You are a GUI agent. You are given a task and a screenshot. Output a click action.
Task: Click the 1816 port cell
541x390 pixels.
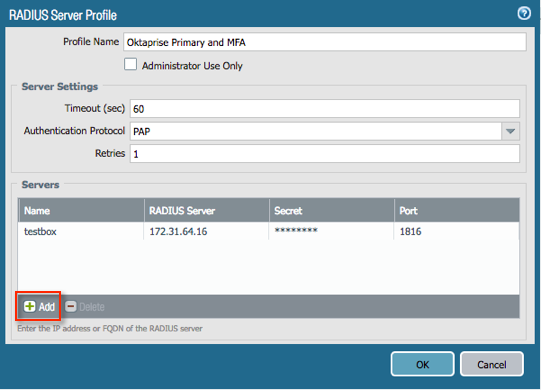(x=456, y=231)
